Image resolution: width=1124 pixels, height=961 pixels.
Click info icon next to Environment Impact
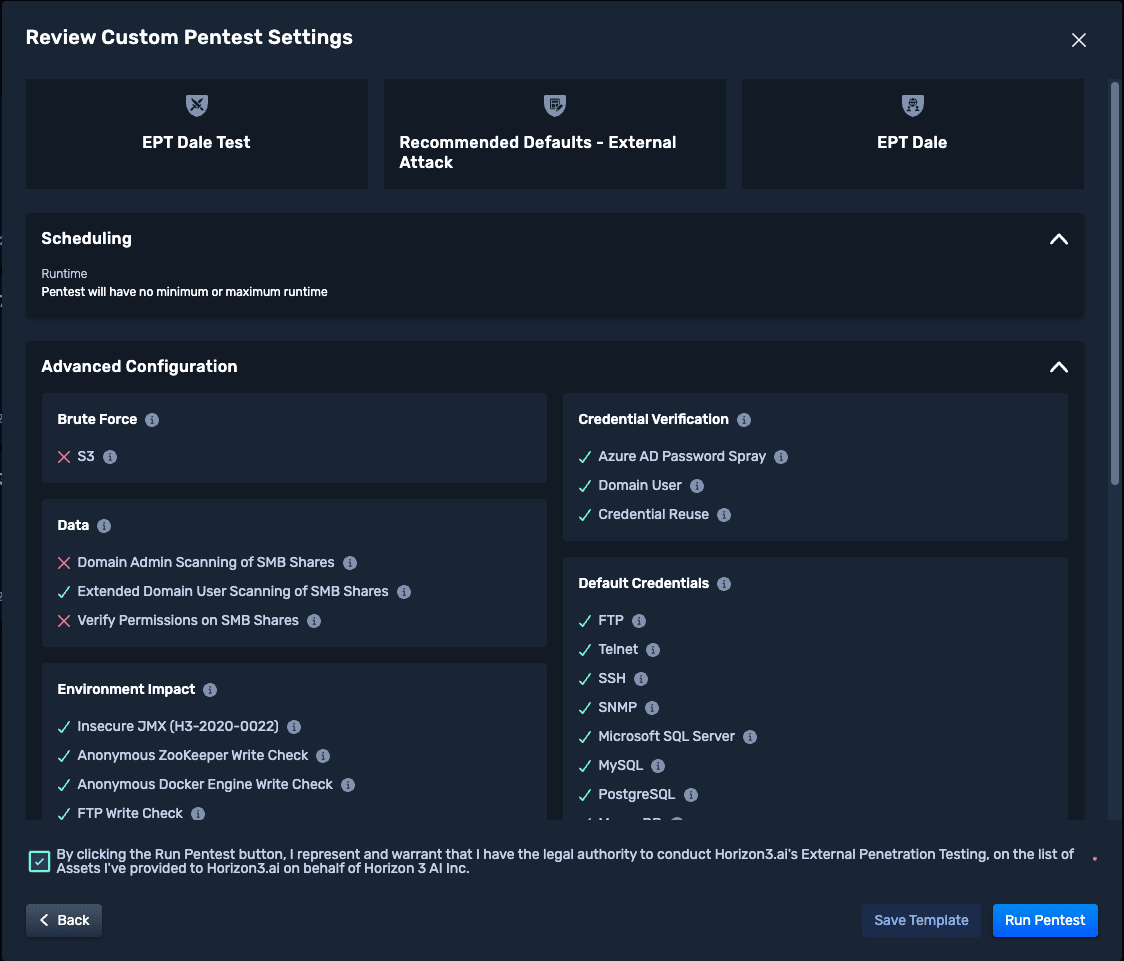click(x=210, y=690)
